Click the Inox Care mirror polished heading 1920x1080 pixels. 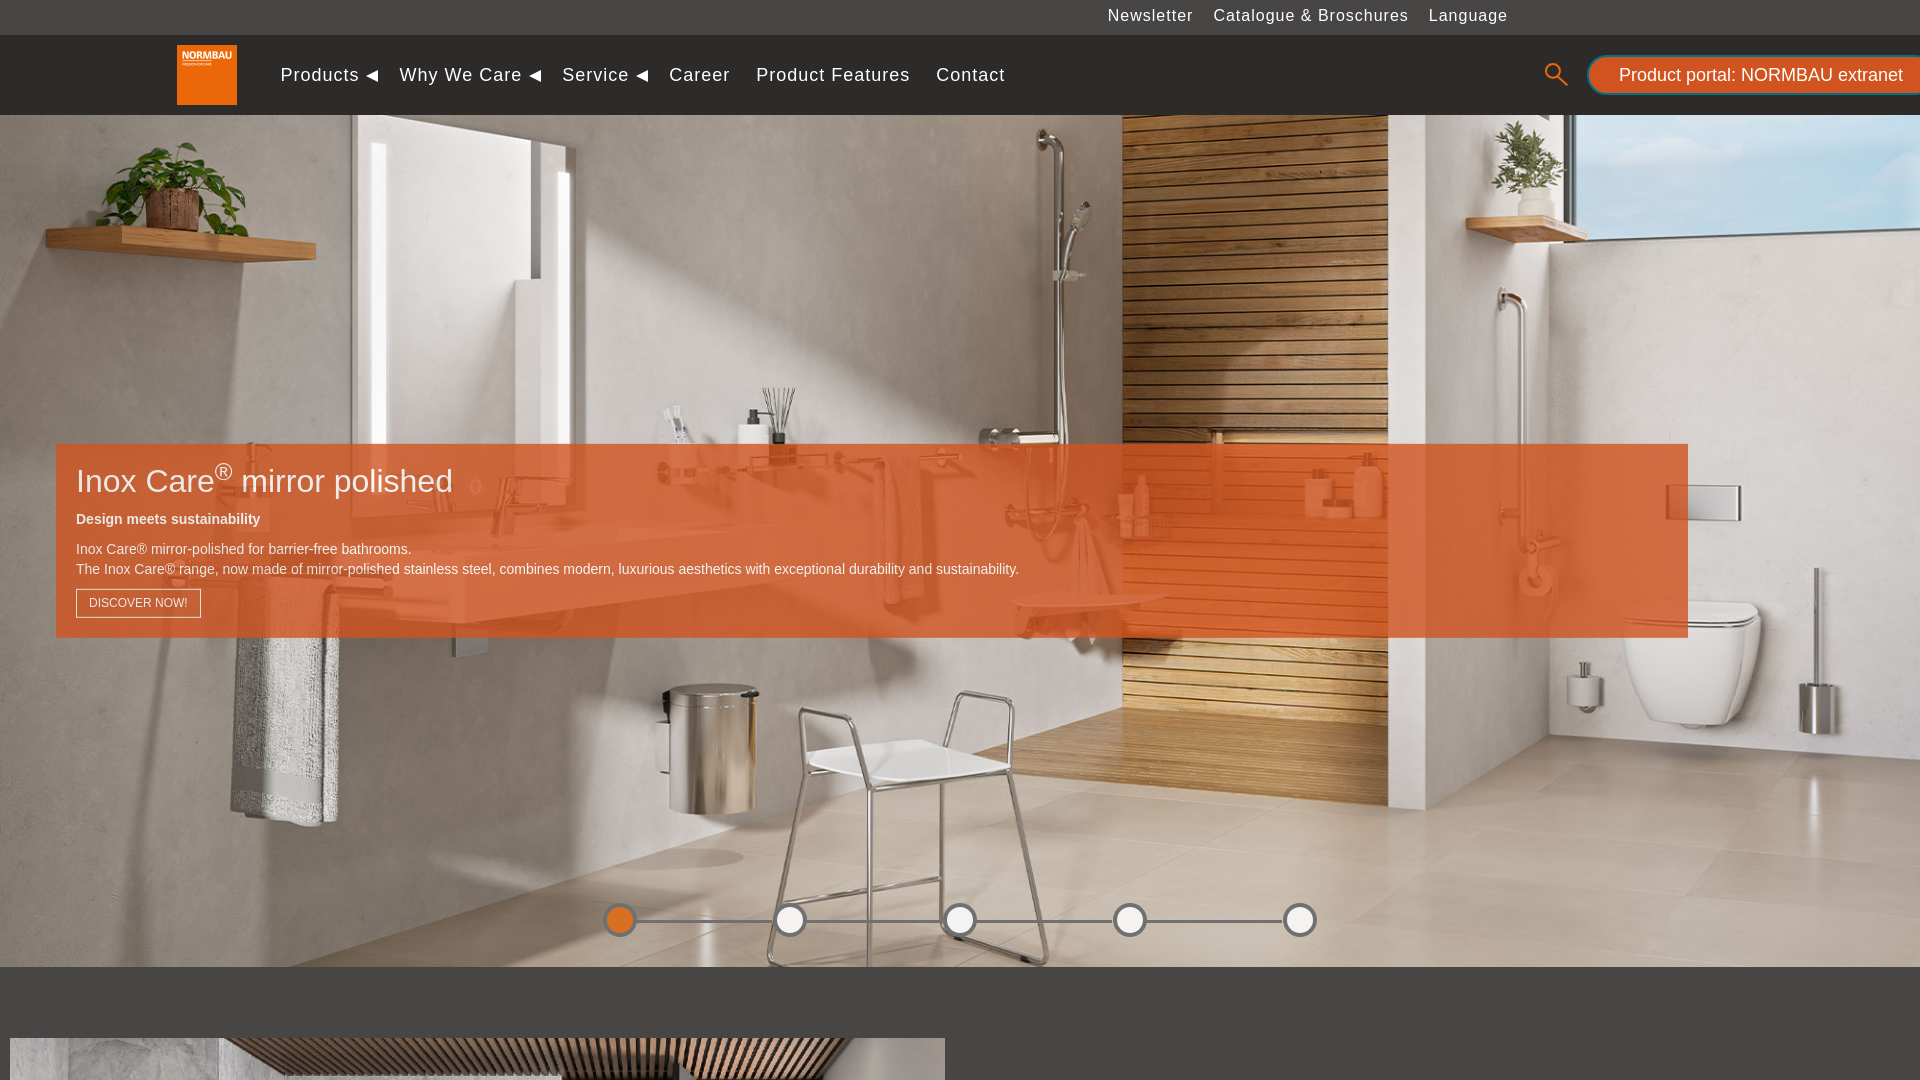pos(264,480)
